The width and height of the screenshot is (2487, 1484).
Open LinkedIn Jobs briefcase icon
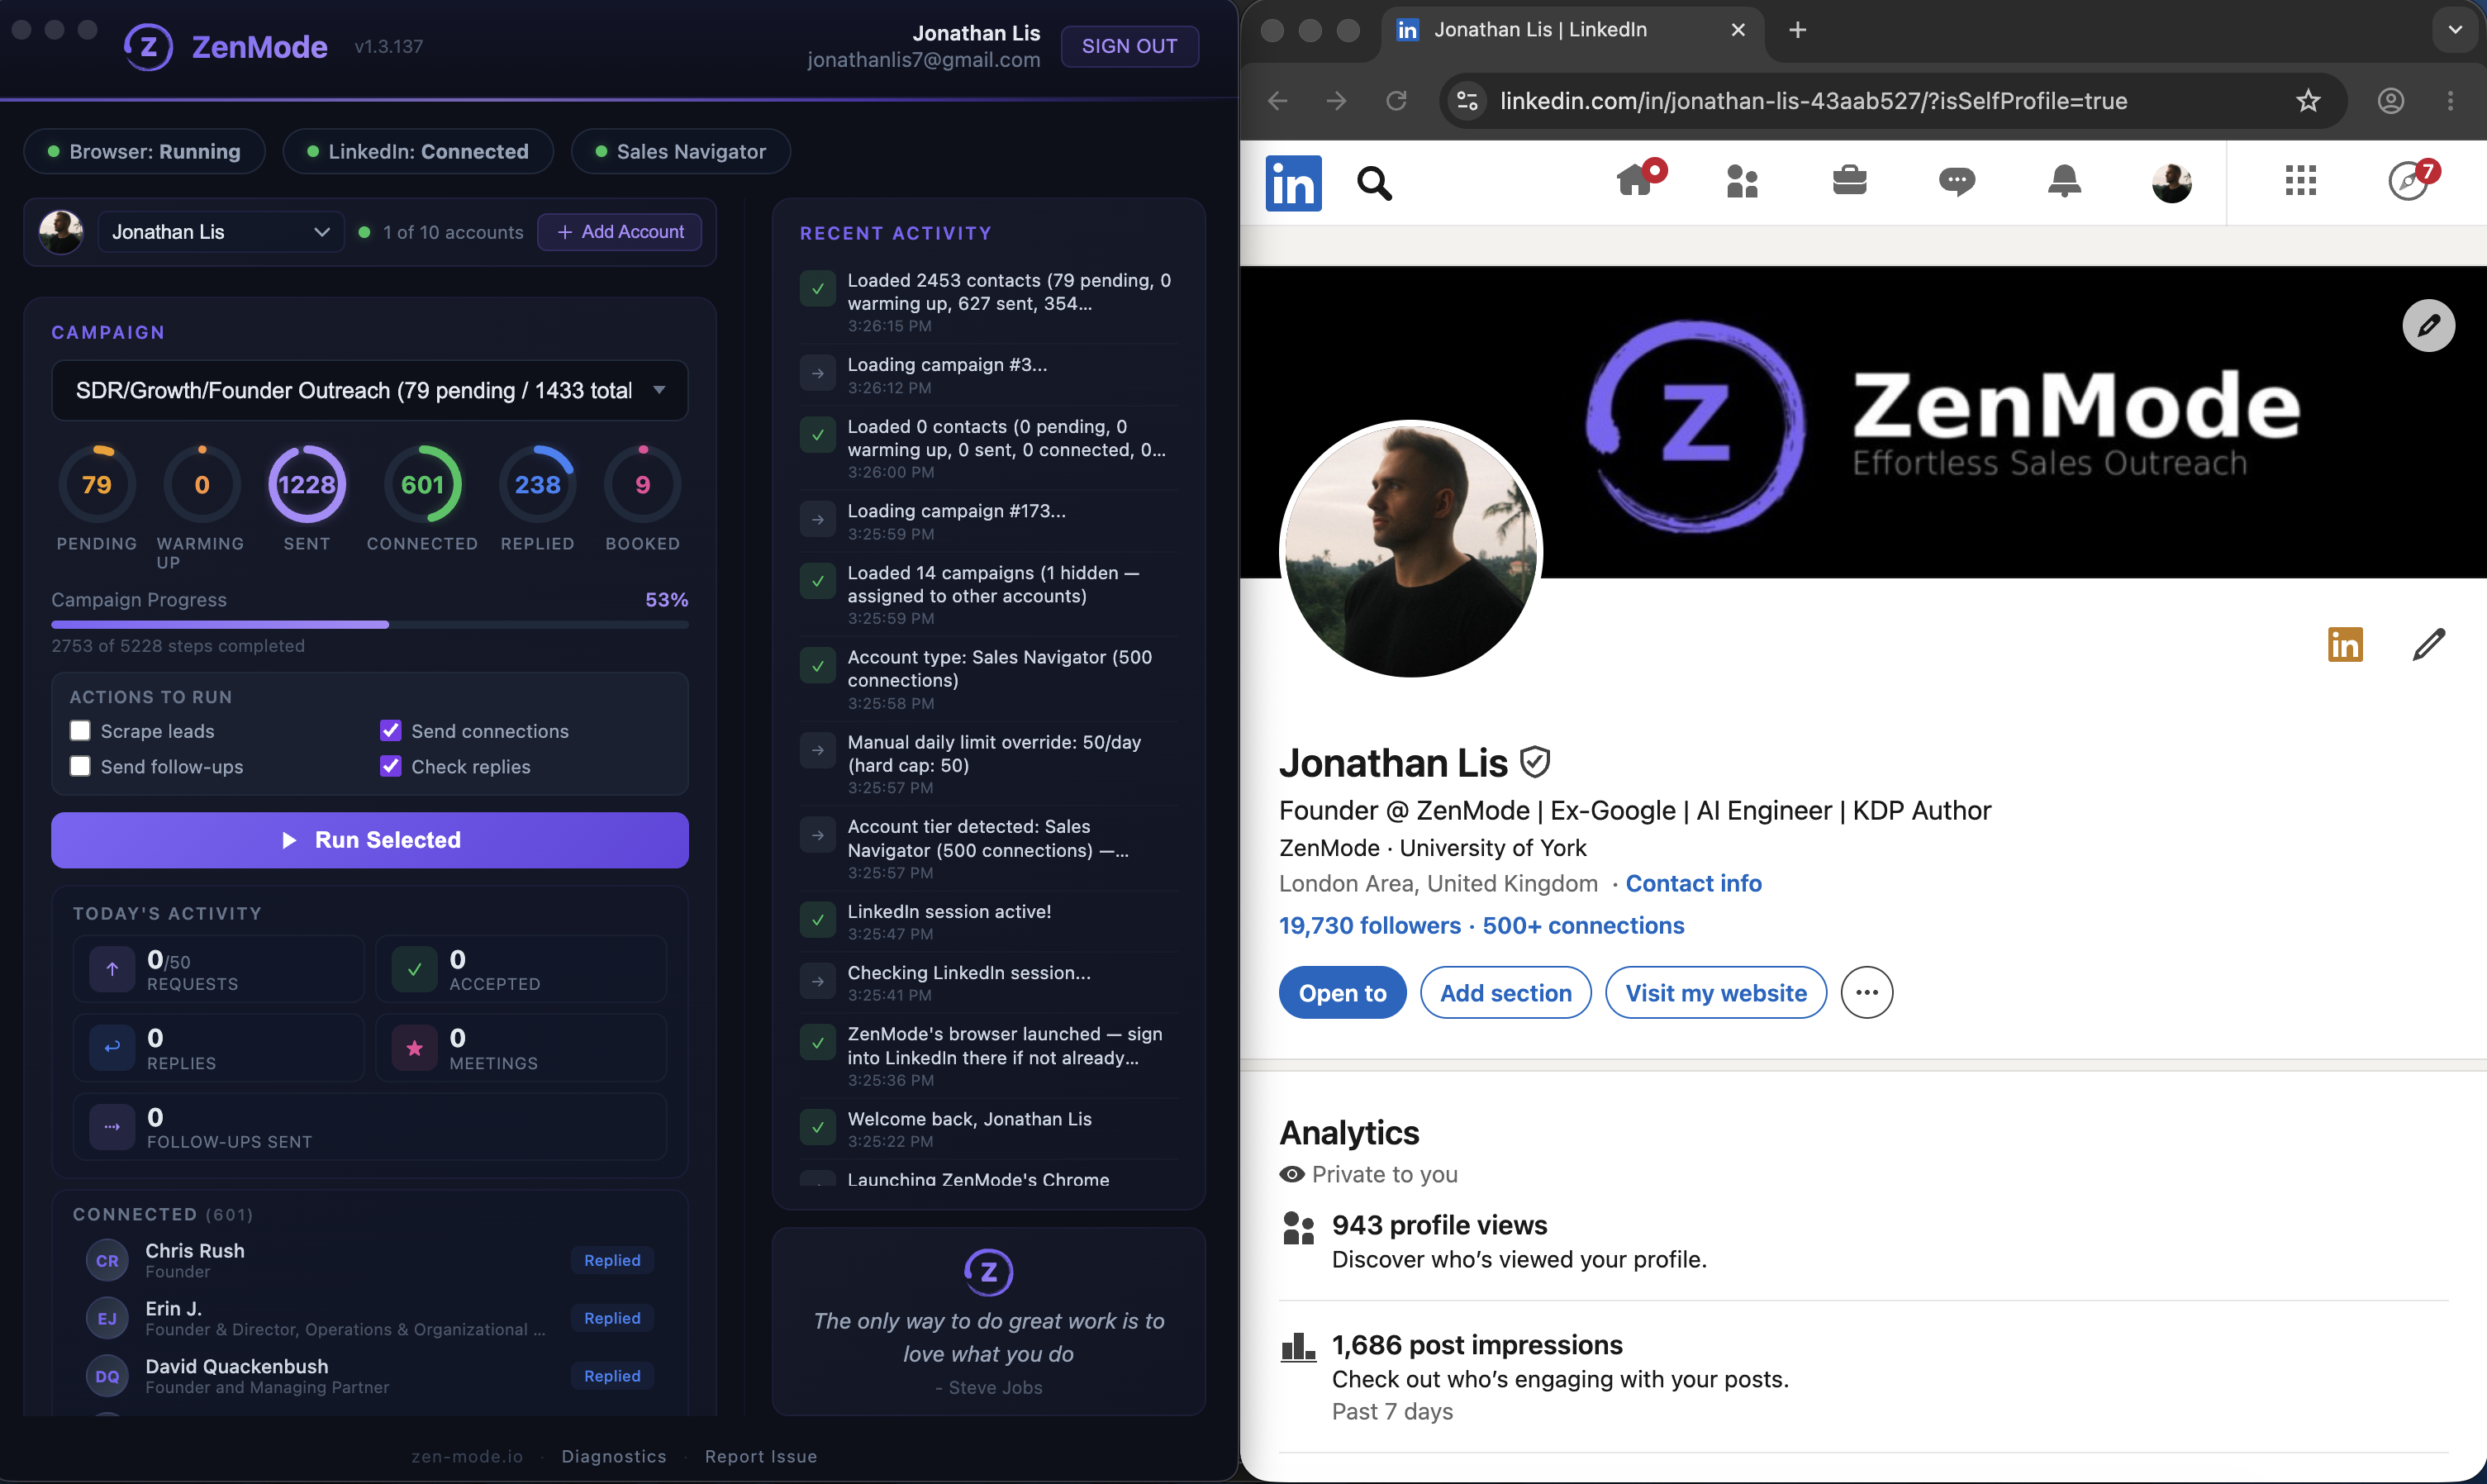(x=1849, y=181)
